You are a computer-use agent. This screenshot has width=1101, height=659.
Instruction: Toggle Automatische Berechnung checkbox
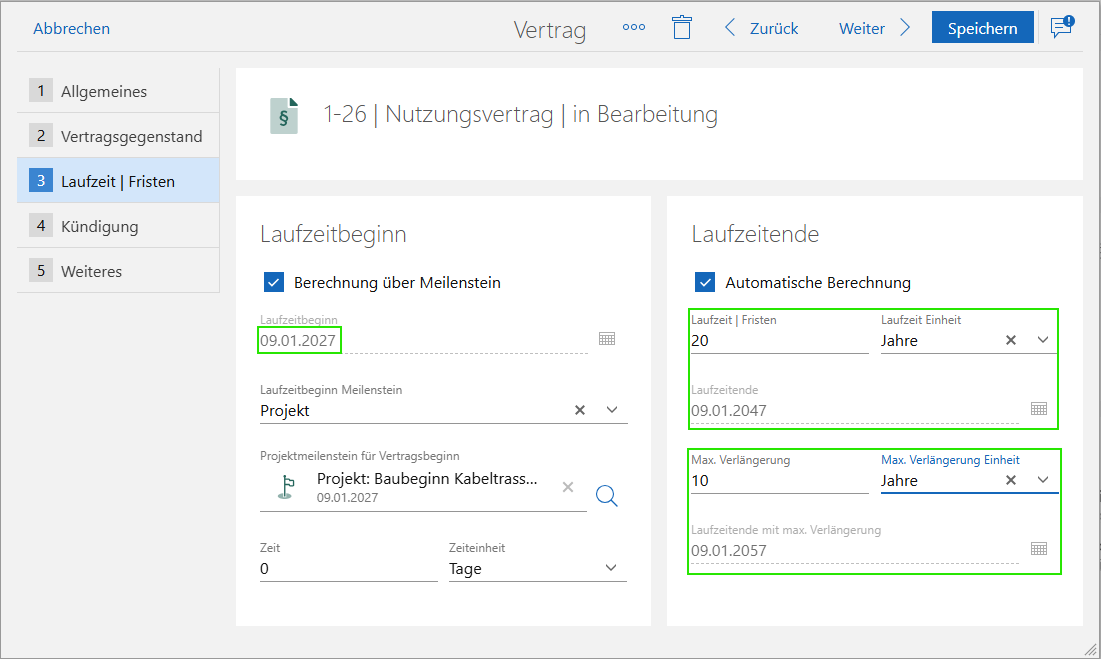pyautogui.click(x=705, y=282)
